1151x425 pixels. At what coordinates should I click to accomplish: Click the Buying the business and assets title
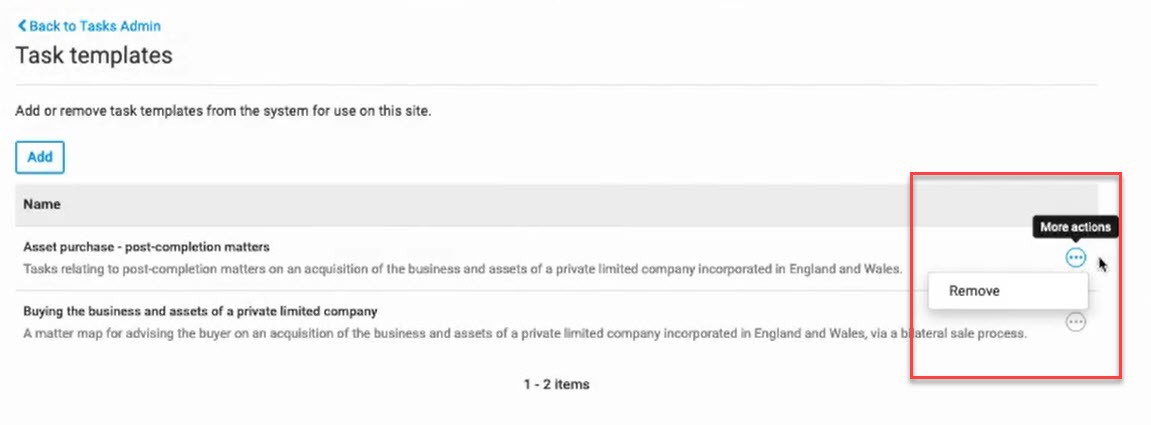click(199, 310)
